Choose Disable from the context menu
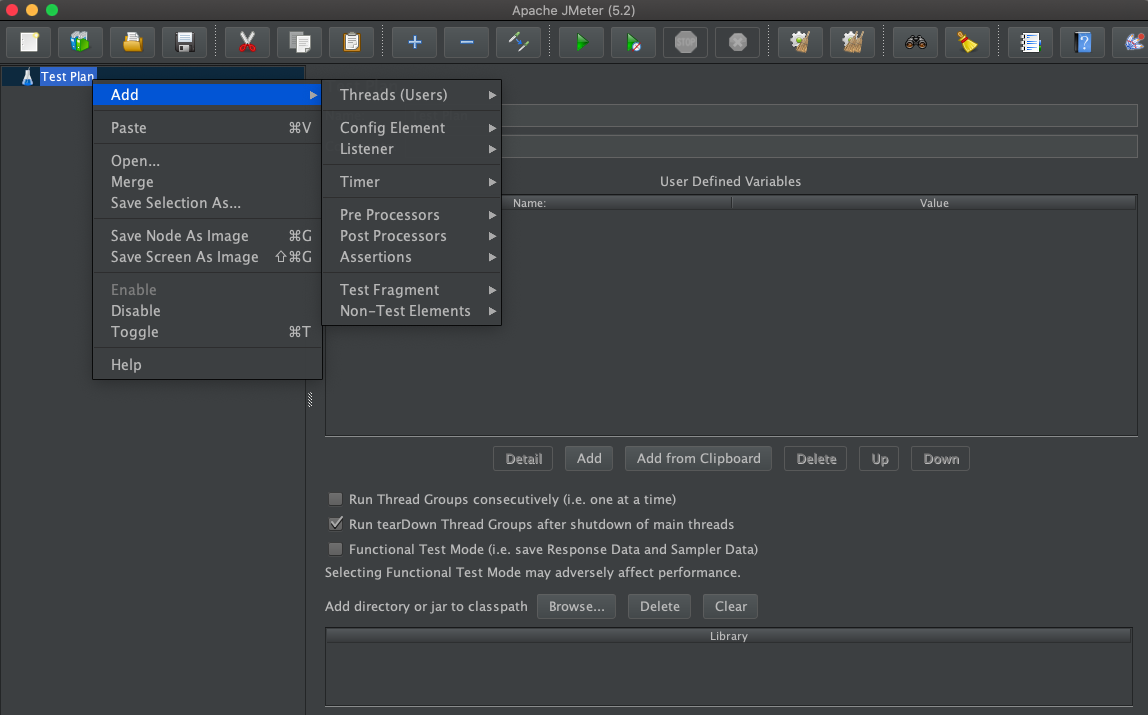Image resolution: width=1148 pixels, height=715 pixels. [x=136, y=311]
